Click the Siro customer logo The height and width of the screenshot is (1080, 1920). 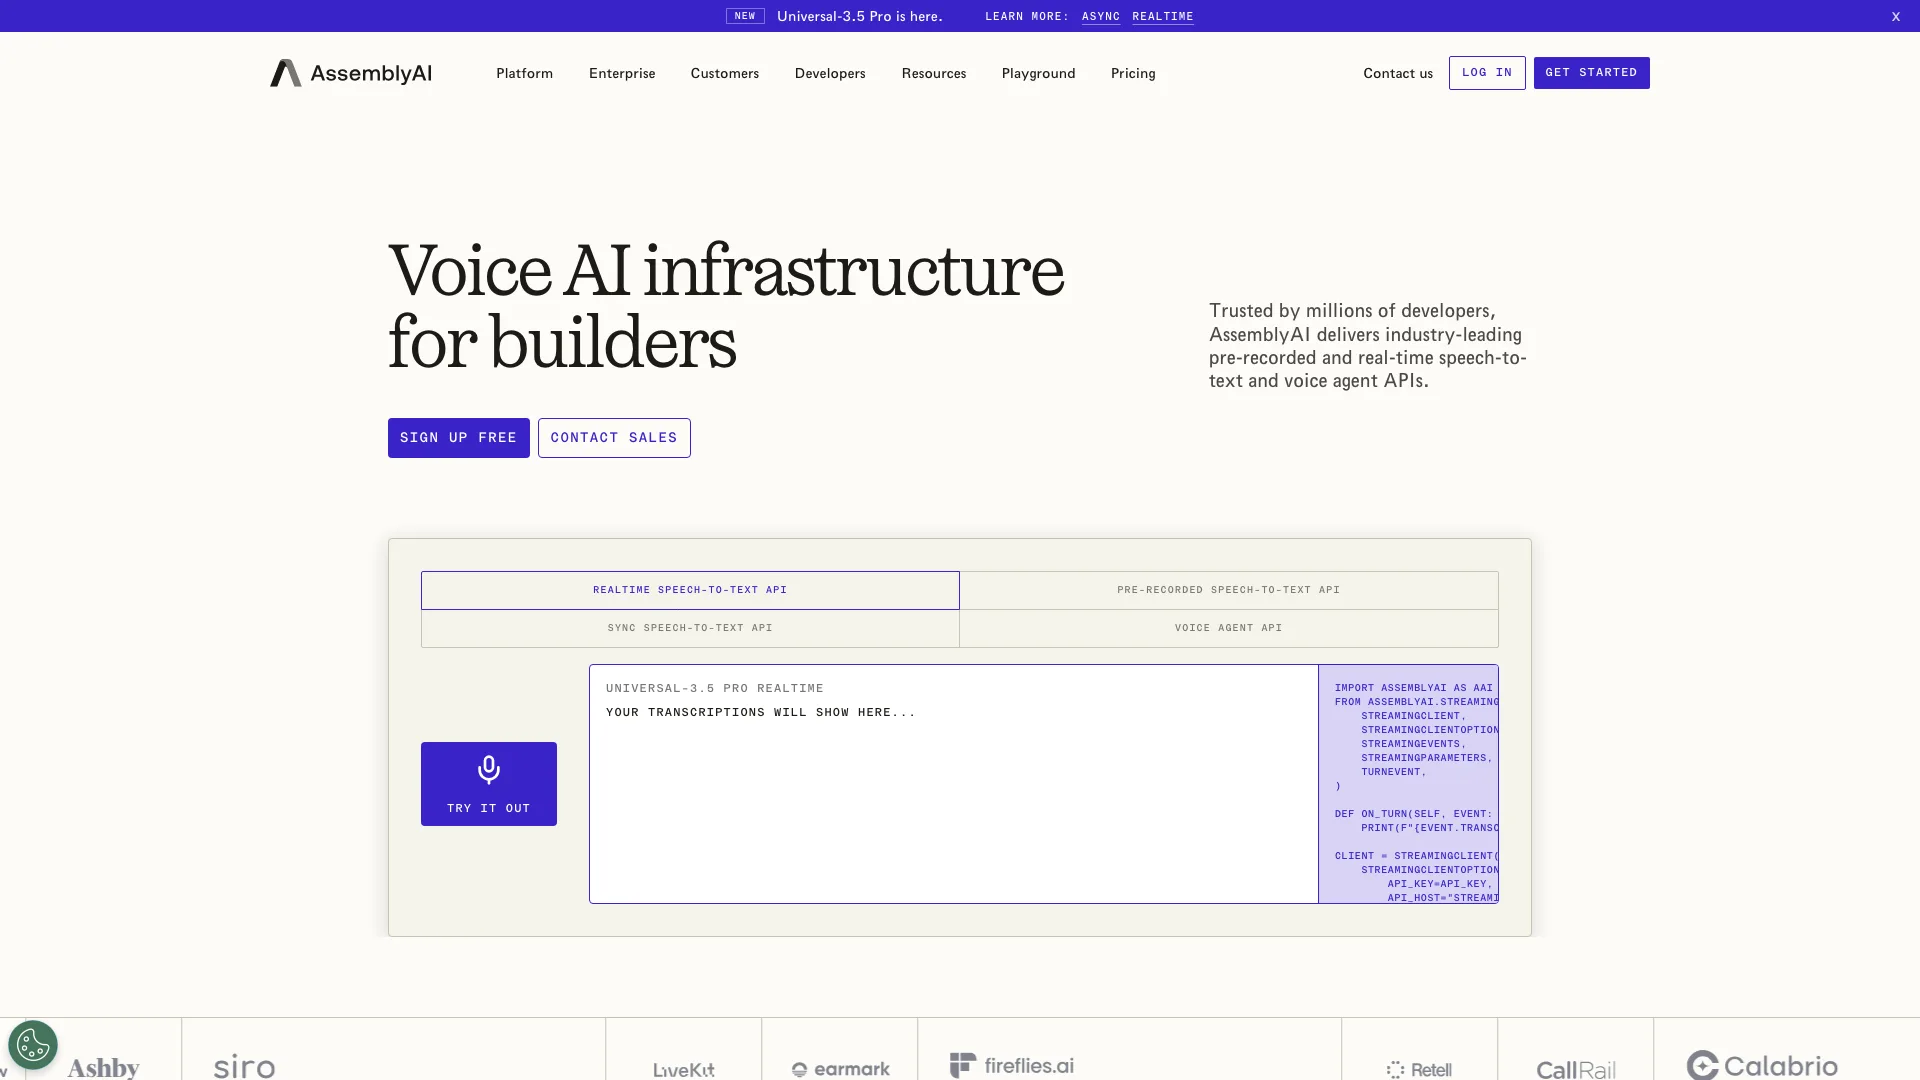[244, 1066]
